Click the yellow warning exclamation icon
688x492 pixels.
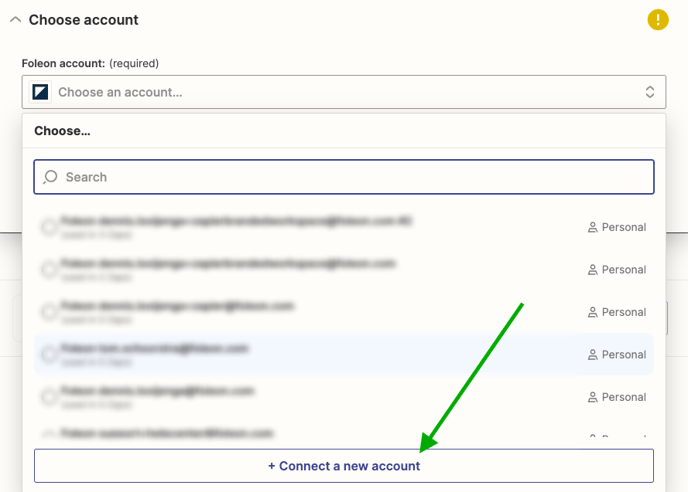coord(657,19)
